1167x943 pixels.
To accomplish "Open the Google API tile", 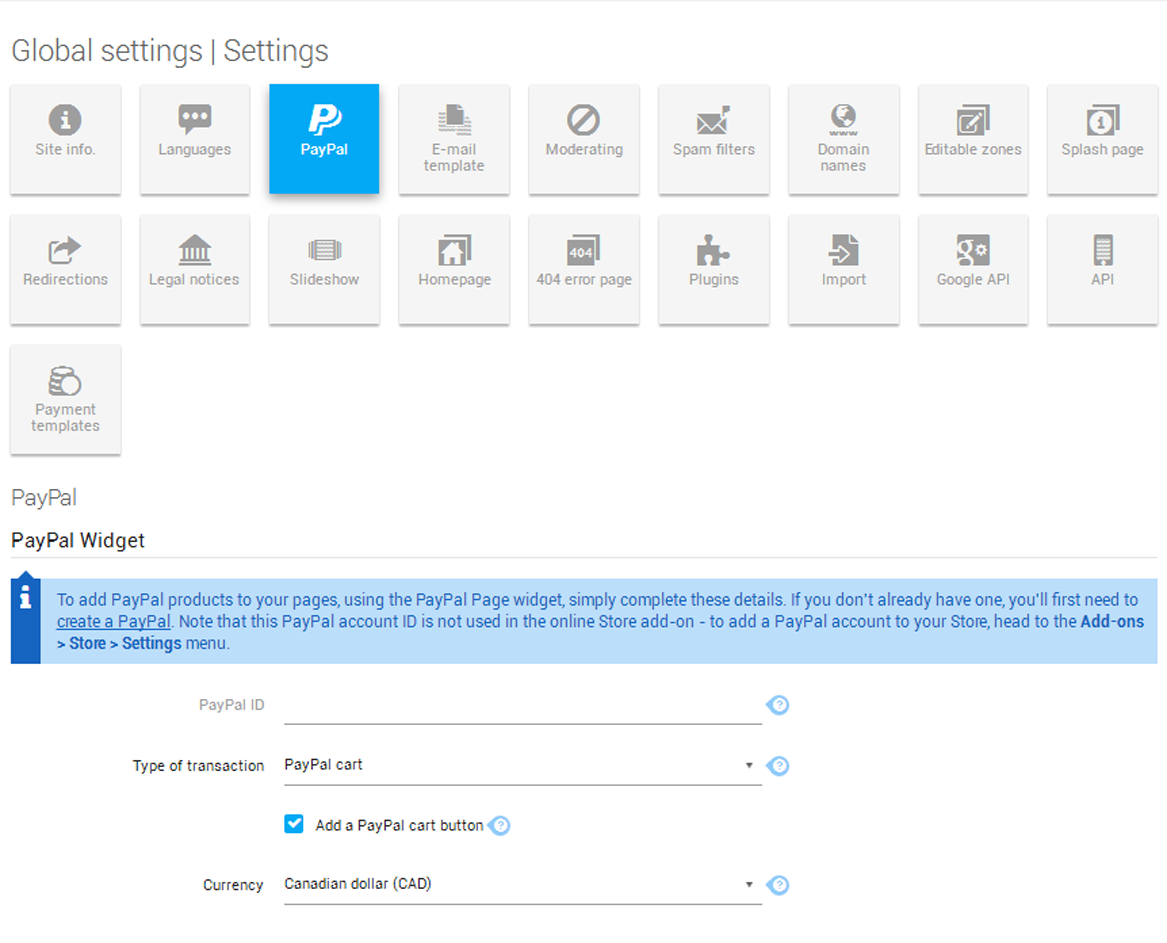I will point(973,269).
